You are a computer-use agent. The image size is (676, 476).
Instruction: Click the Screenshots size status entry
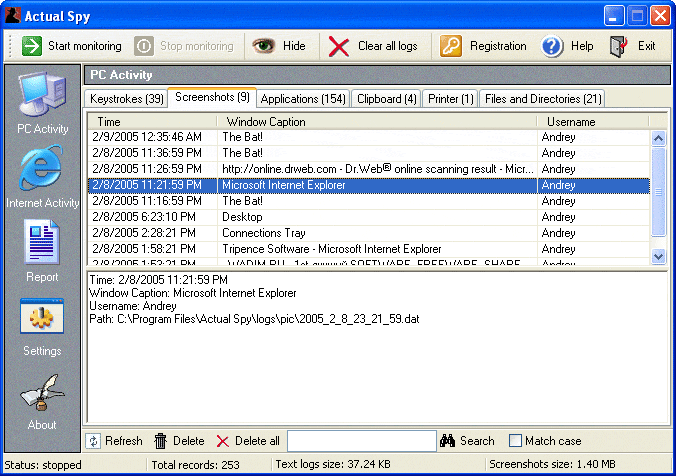point(552,464)
